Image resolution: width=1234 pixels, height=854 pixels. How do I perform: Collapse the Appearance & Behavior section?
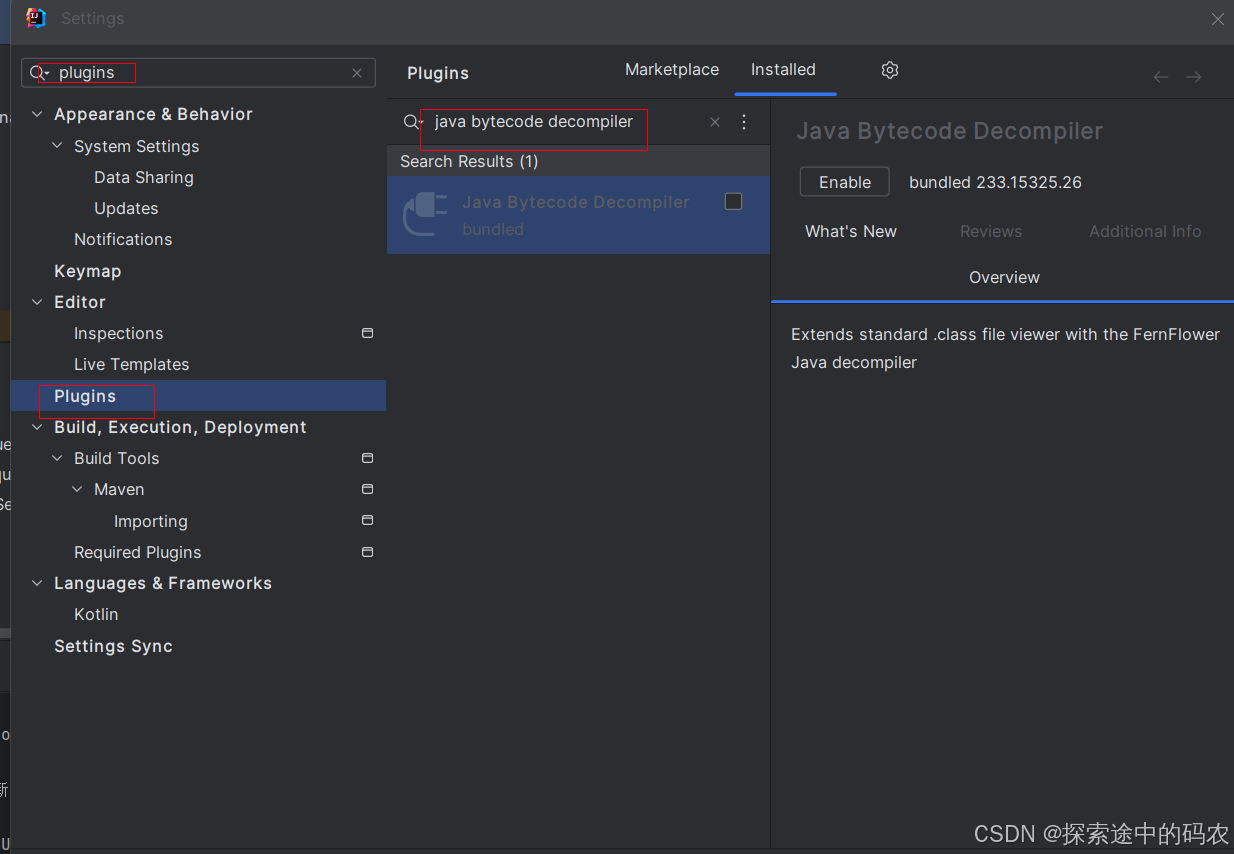click(37, 114)
